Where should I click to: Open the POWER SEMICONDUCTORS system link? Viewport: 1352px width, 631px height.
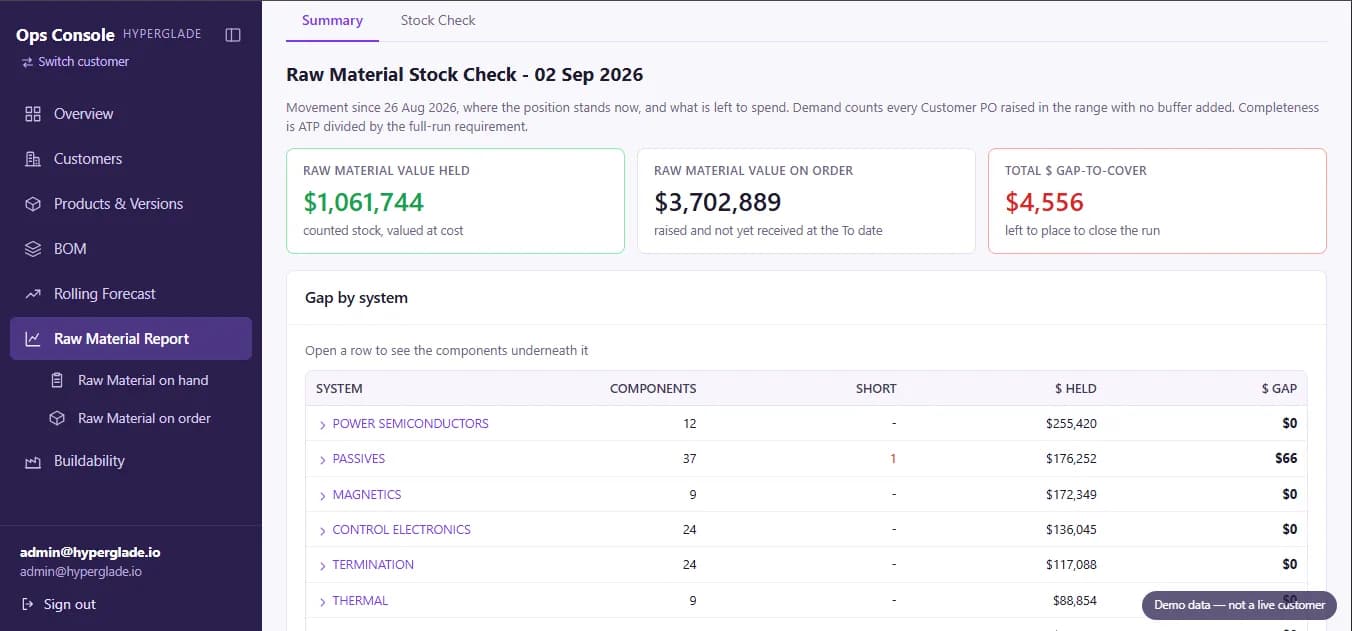point(410,424)
